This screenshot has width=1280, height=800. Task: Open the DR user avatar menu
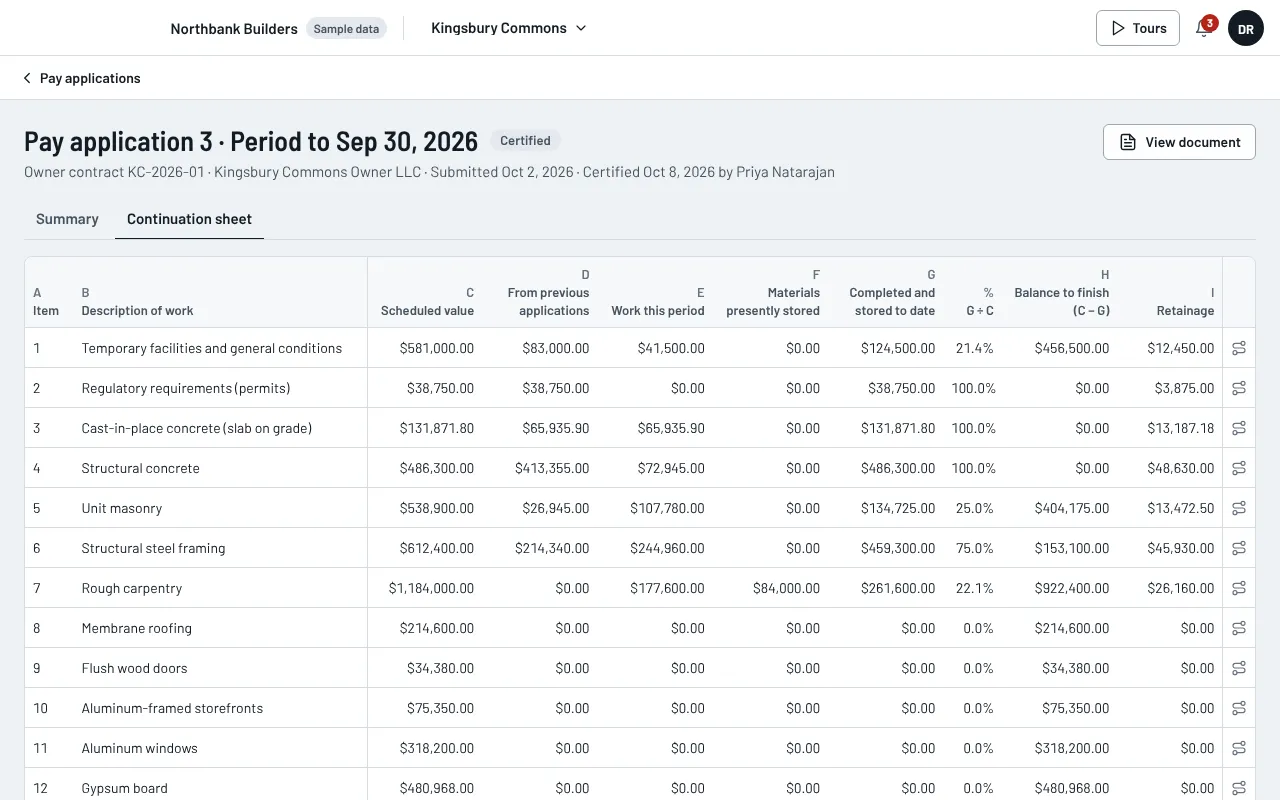coord(1246,29)
